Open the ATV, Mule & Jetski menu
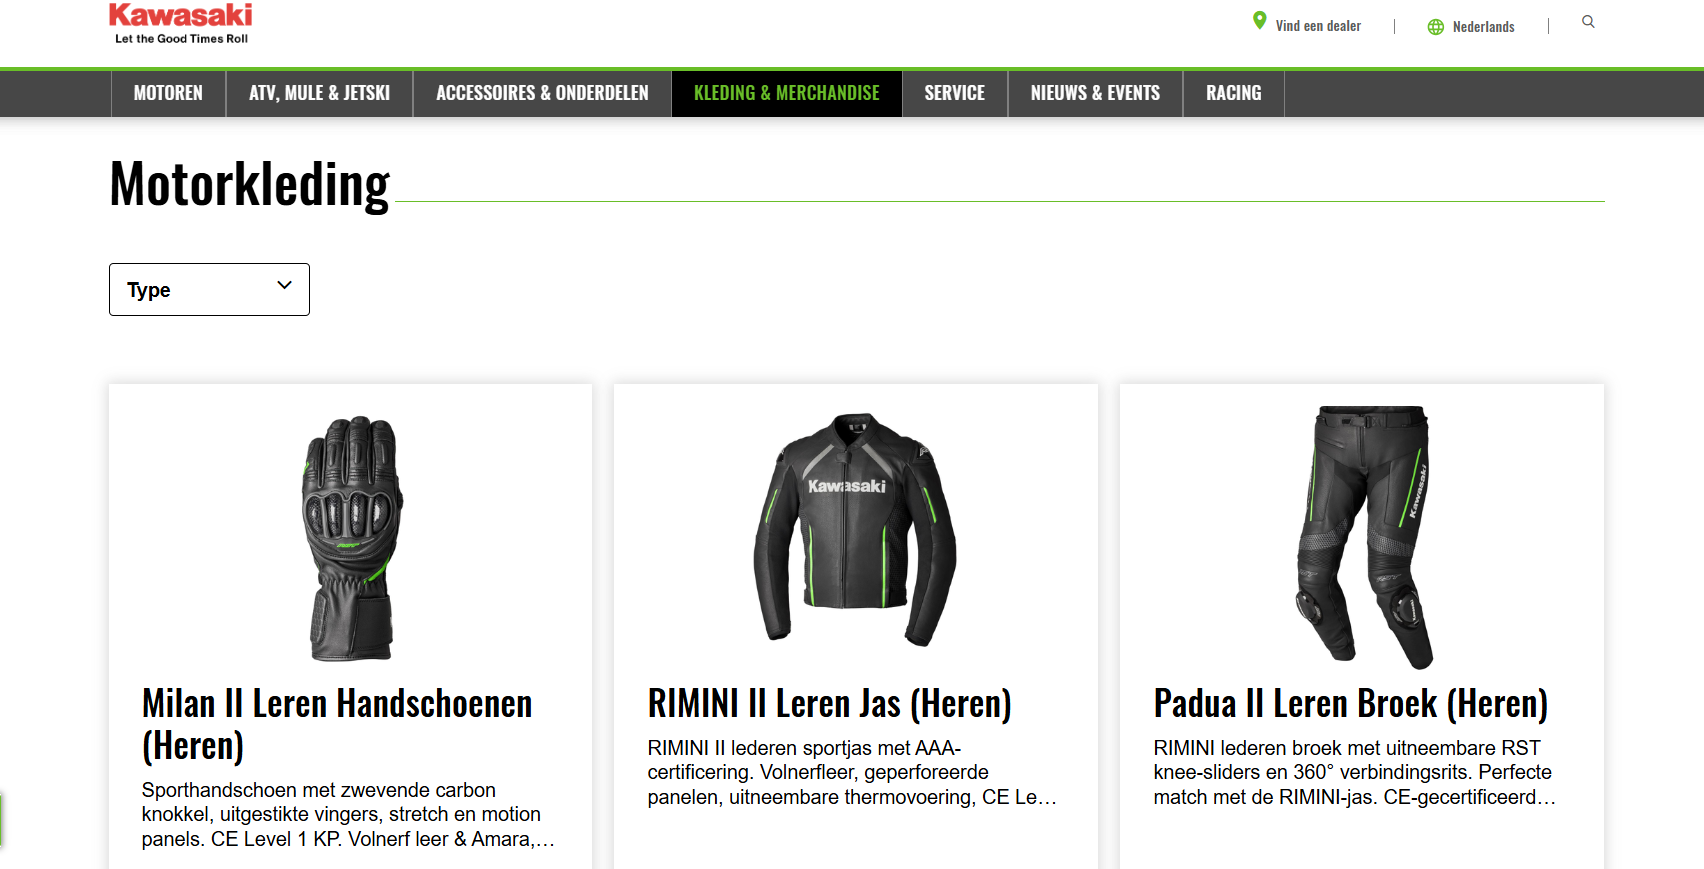This screenshot has width=1704, height=869. click(319, 93)
